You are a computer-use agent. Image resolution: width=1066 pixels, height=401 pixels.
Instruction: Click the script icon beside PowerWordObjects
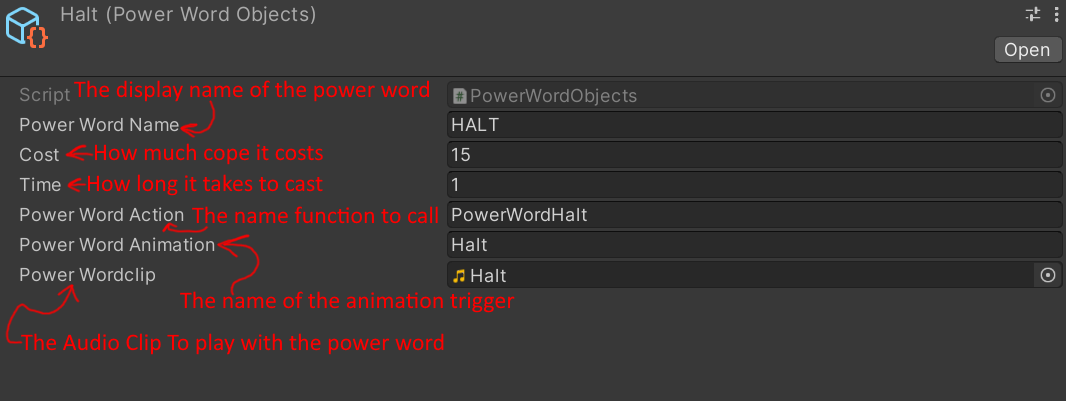click(x=459, y=96)
